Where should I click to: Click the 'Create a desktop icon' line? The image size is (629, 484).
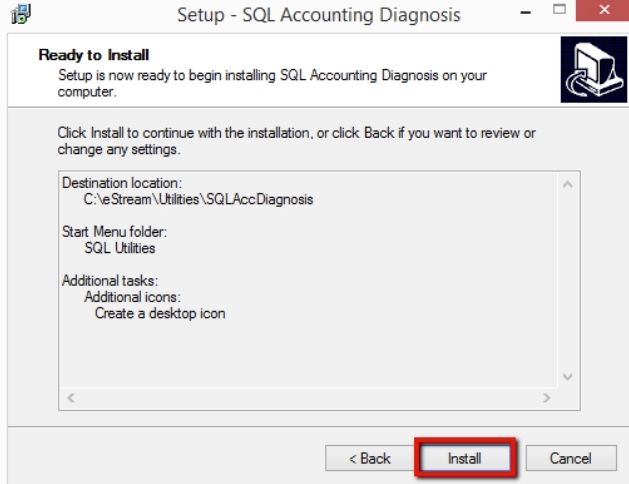point(160,313)
